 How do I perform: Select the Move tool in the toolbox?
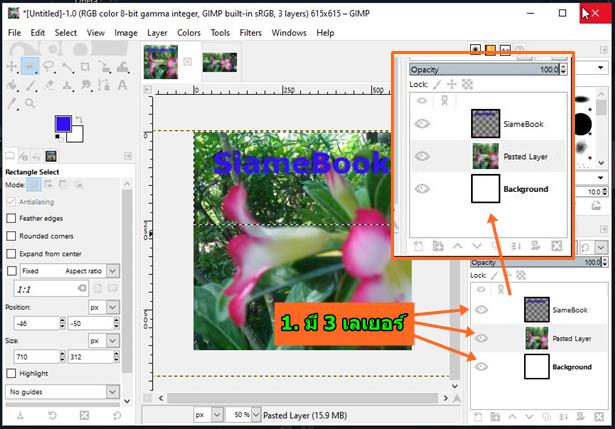(x=12, y=66)
